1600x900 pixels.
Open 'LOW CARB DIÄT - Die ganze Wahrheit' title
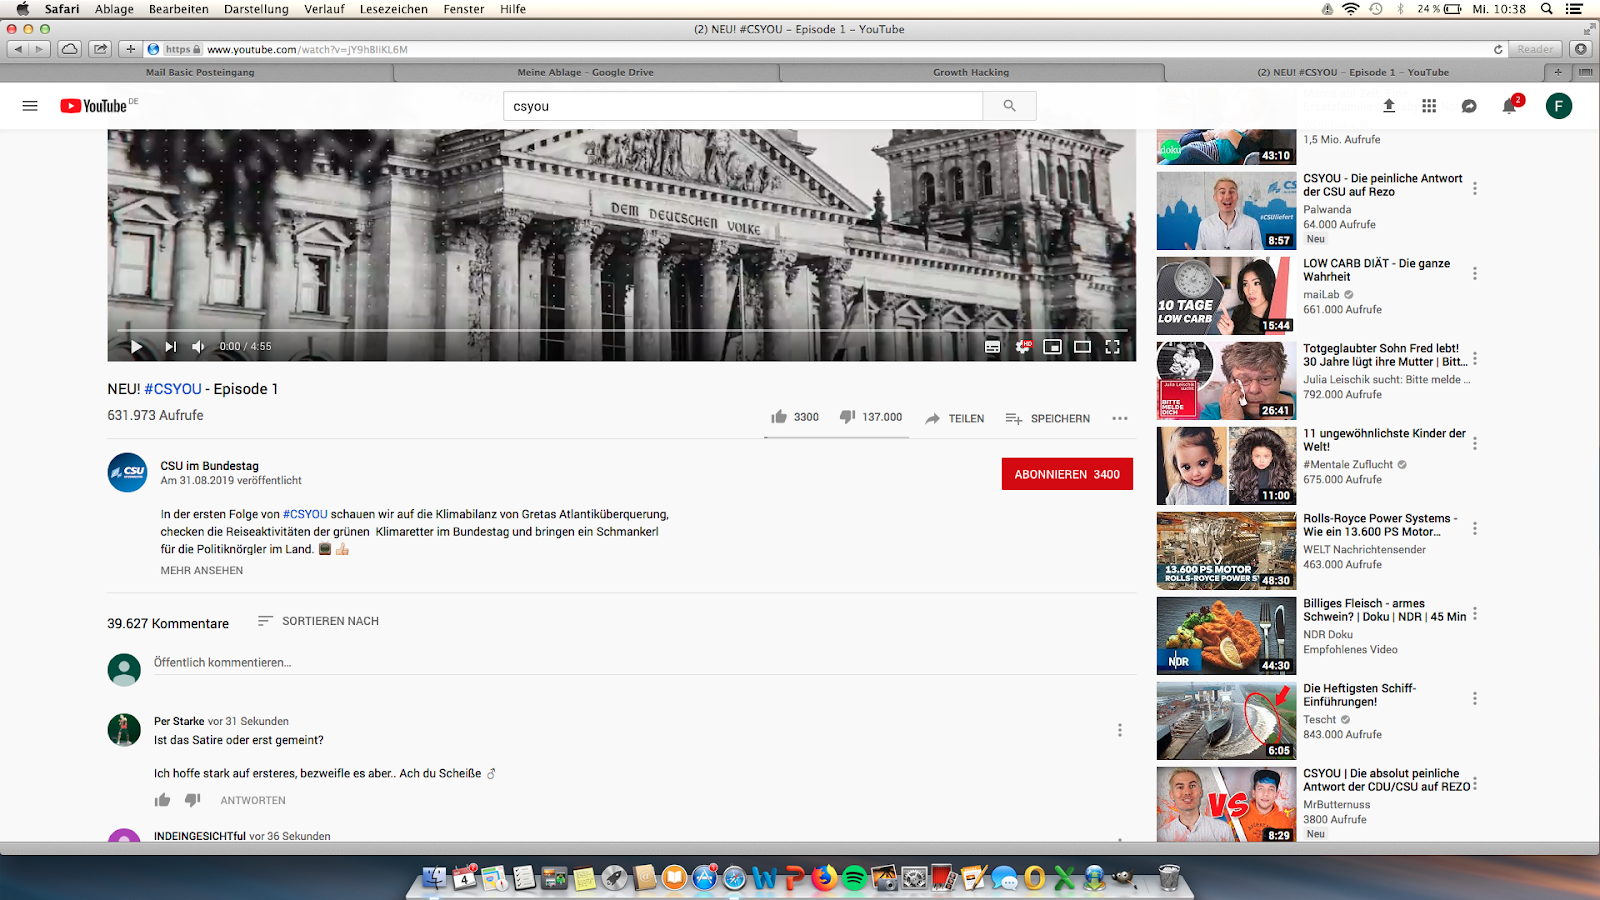point(1376,270)
